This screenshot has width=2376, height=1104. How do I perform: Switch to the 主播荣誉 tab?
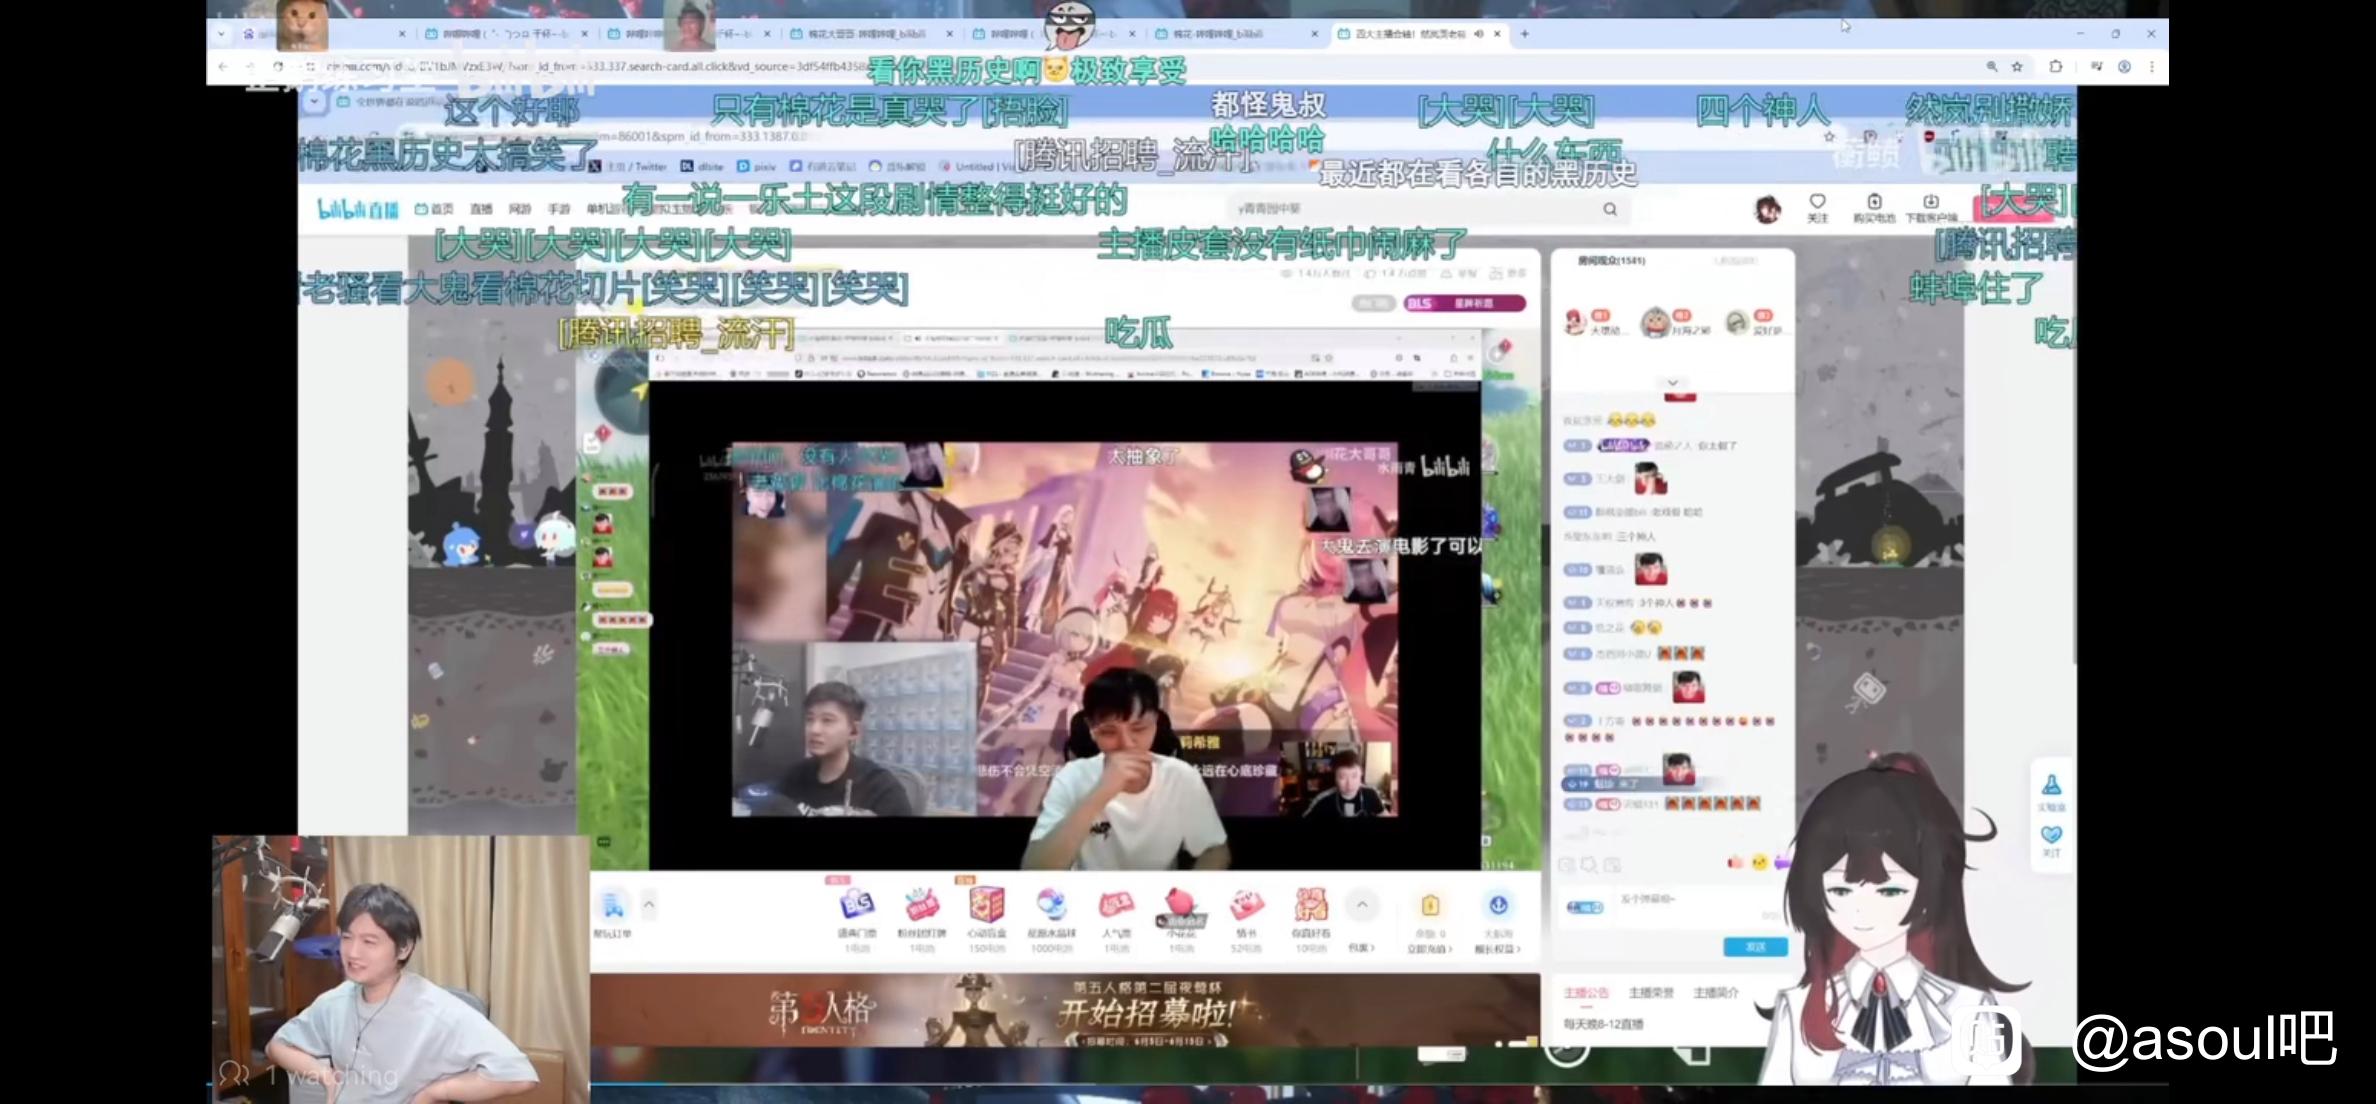1651,993
